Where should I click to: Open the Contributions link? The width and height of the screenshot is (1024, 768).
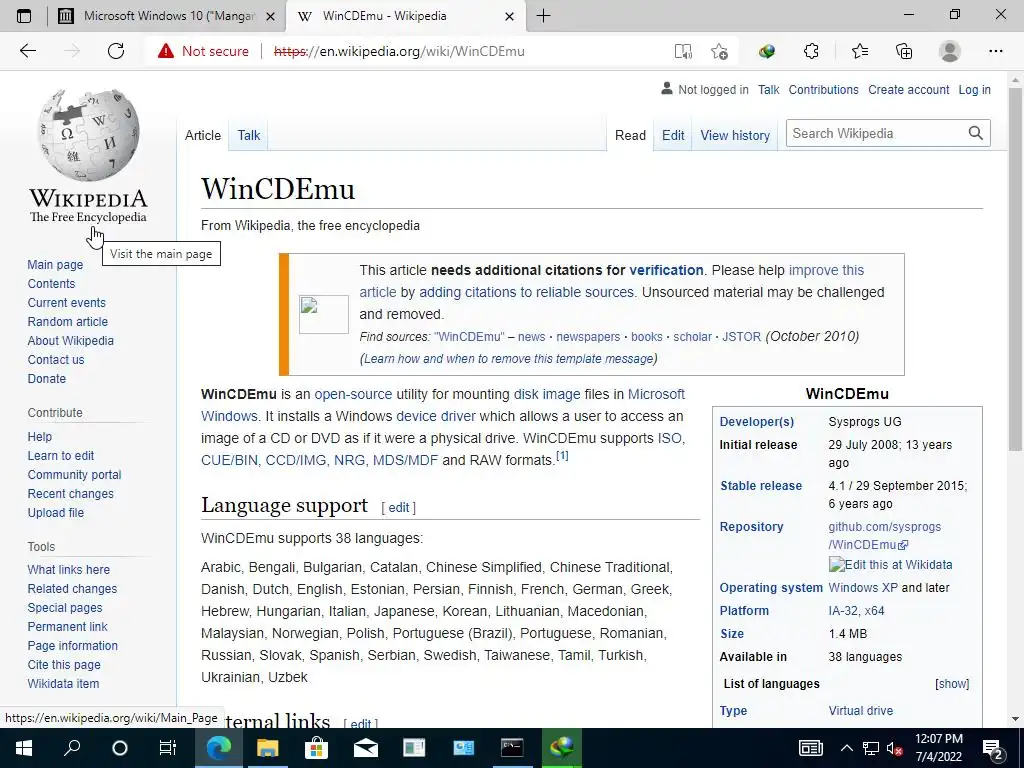(x=824, y=89)
